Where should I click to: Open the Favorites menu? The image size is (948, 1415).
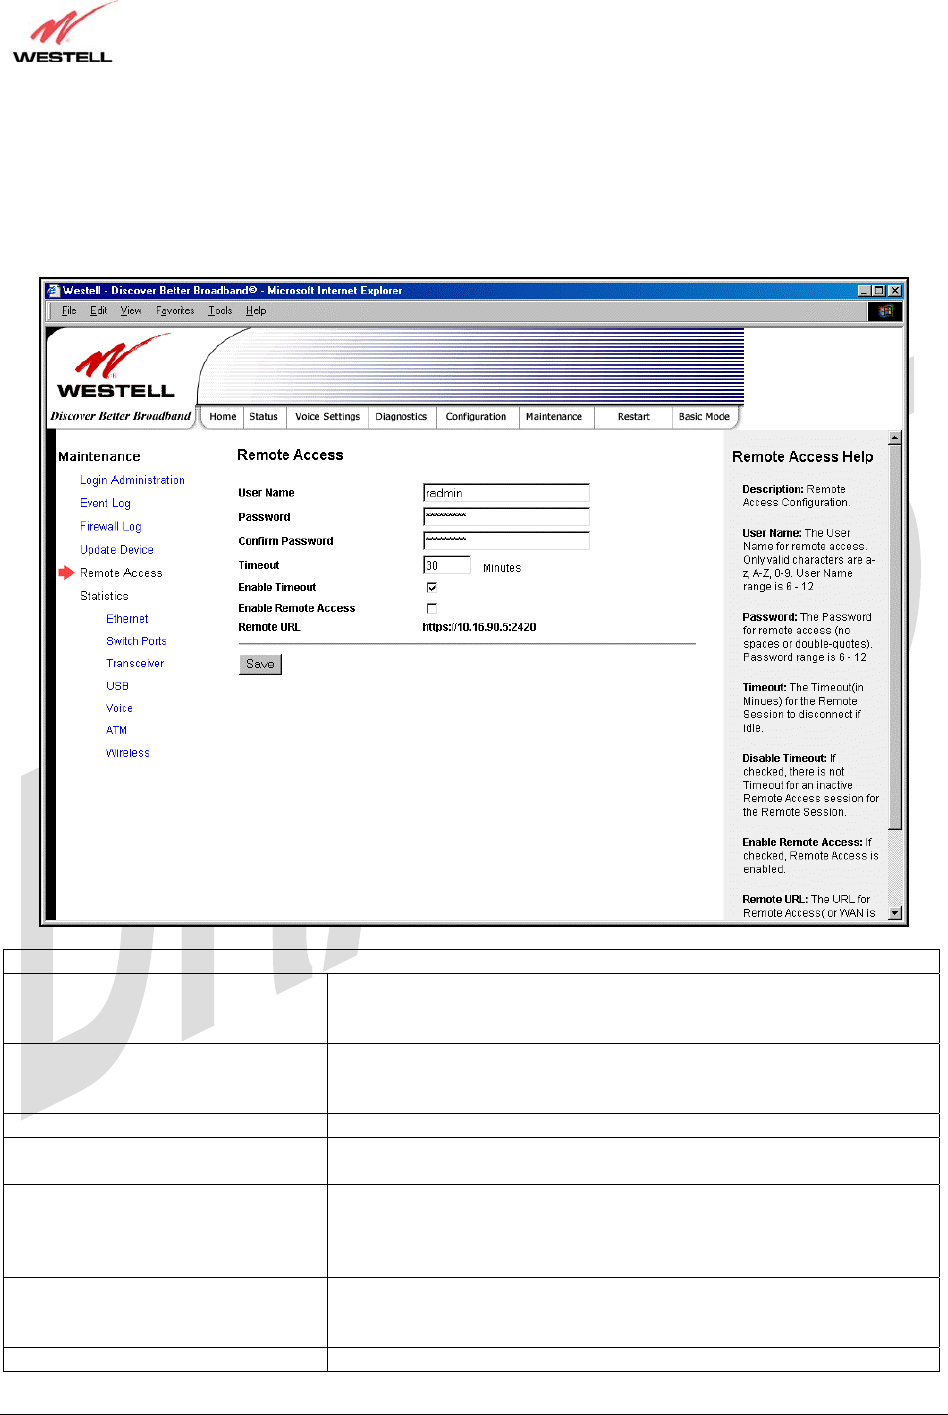pyautogui.click(x=175, y=311)
